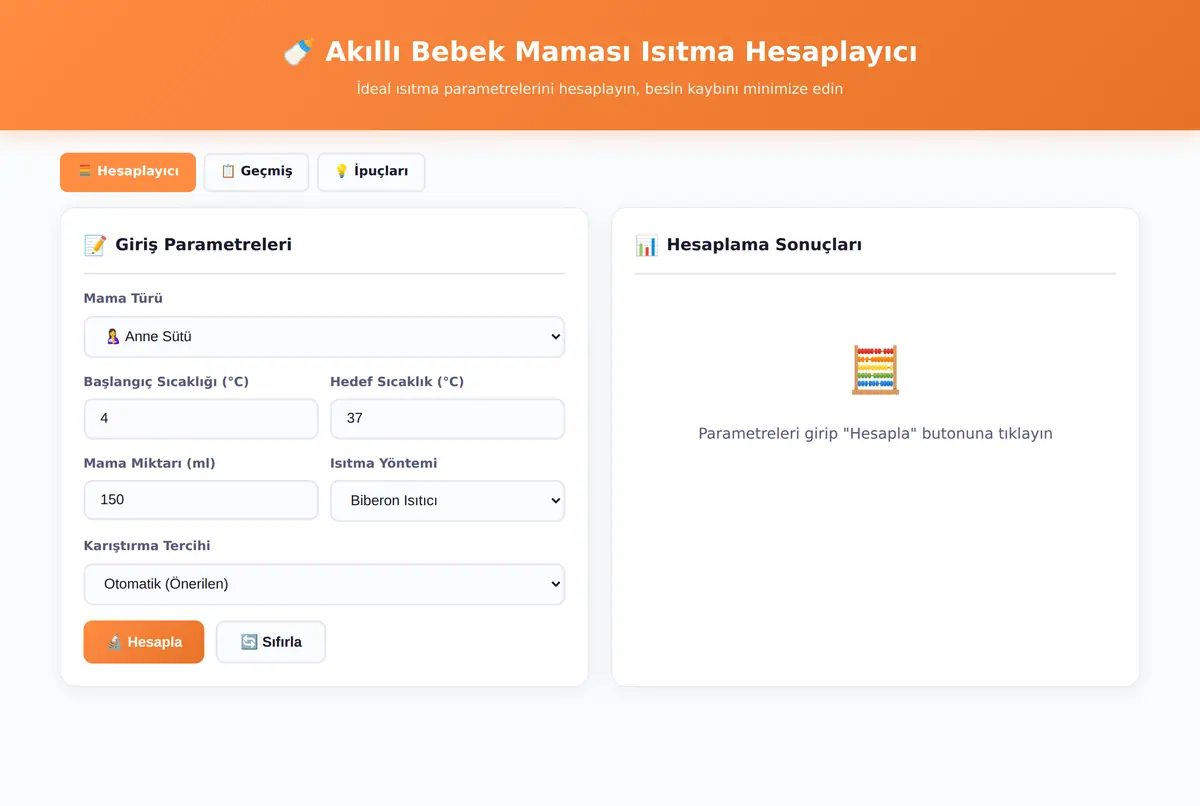The image size is (1200, 806).
Task: Click the Mama Miktarı input field
Action: [x=201, y=501]
